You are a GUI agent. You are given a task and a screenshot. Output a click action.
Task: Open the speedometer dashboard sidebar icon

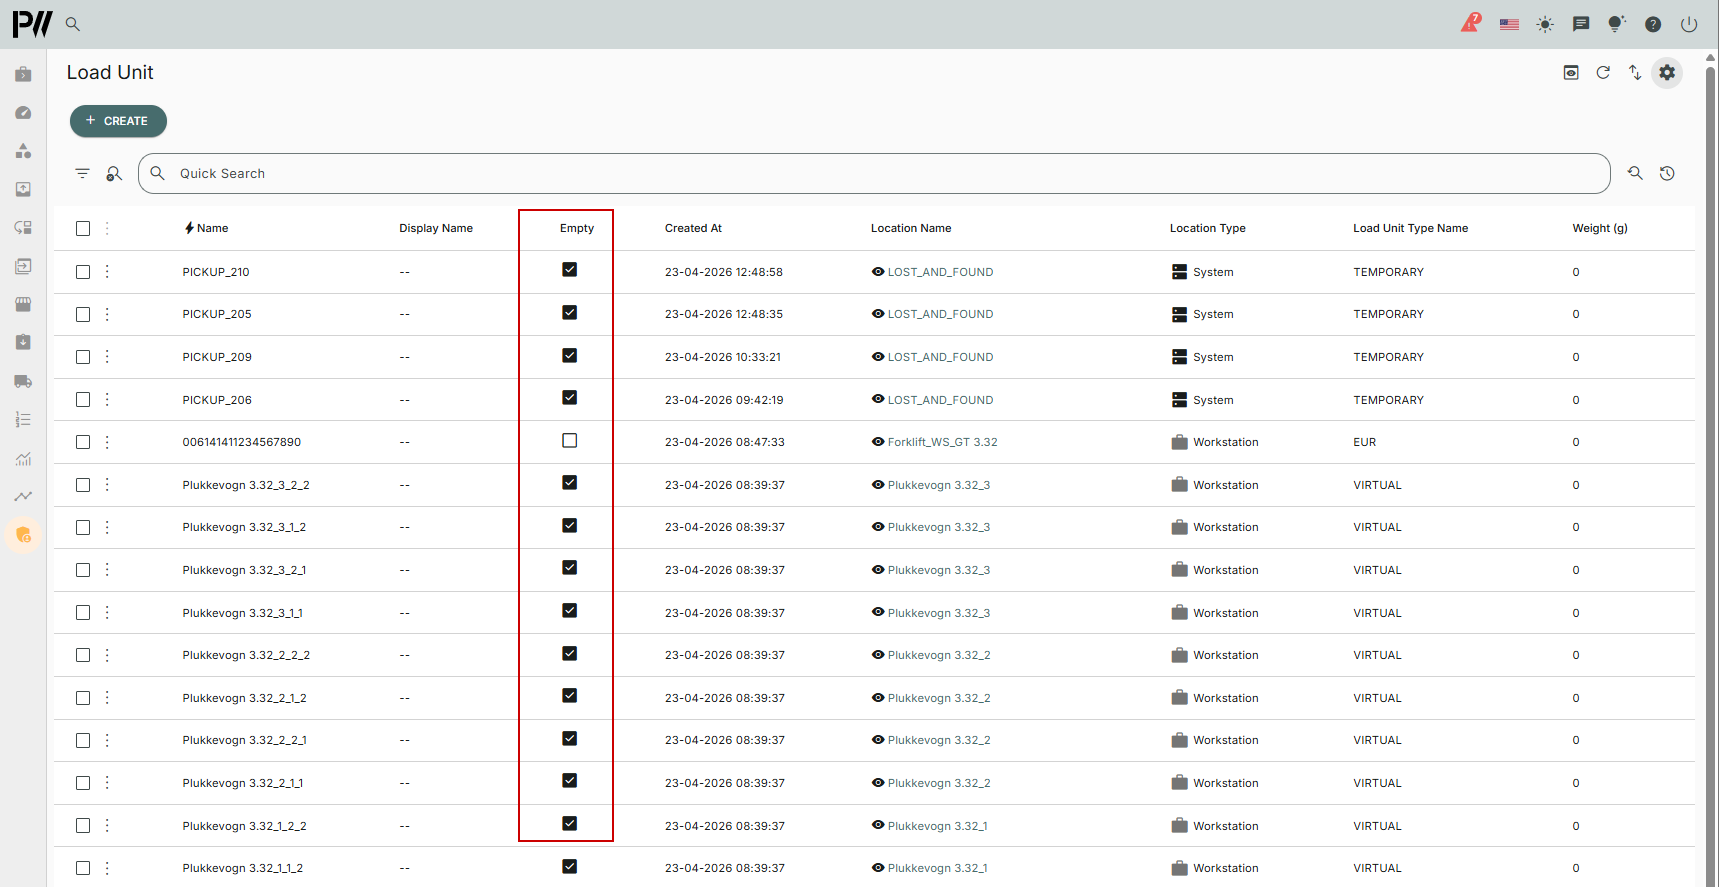pyautogui.click(x=23, y=113)
